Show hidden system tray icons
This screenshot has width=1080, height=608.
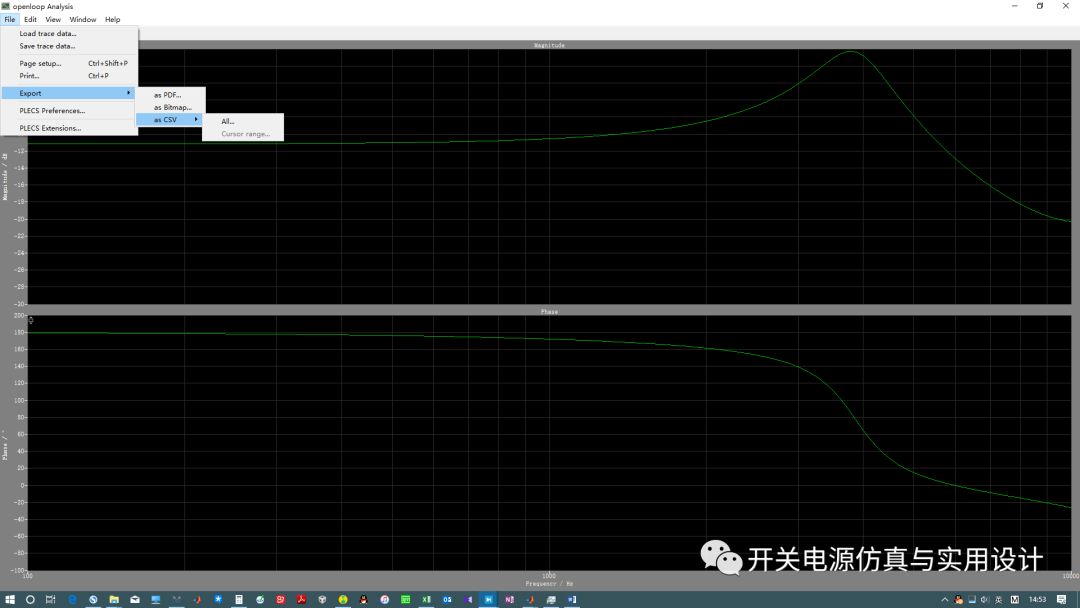pos(944,600)
